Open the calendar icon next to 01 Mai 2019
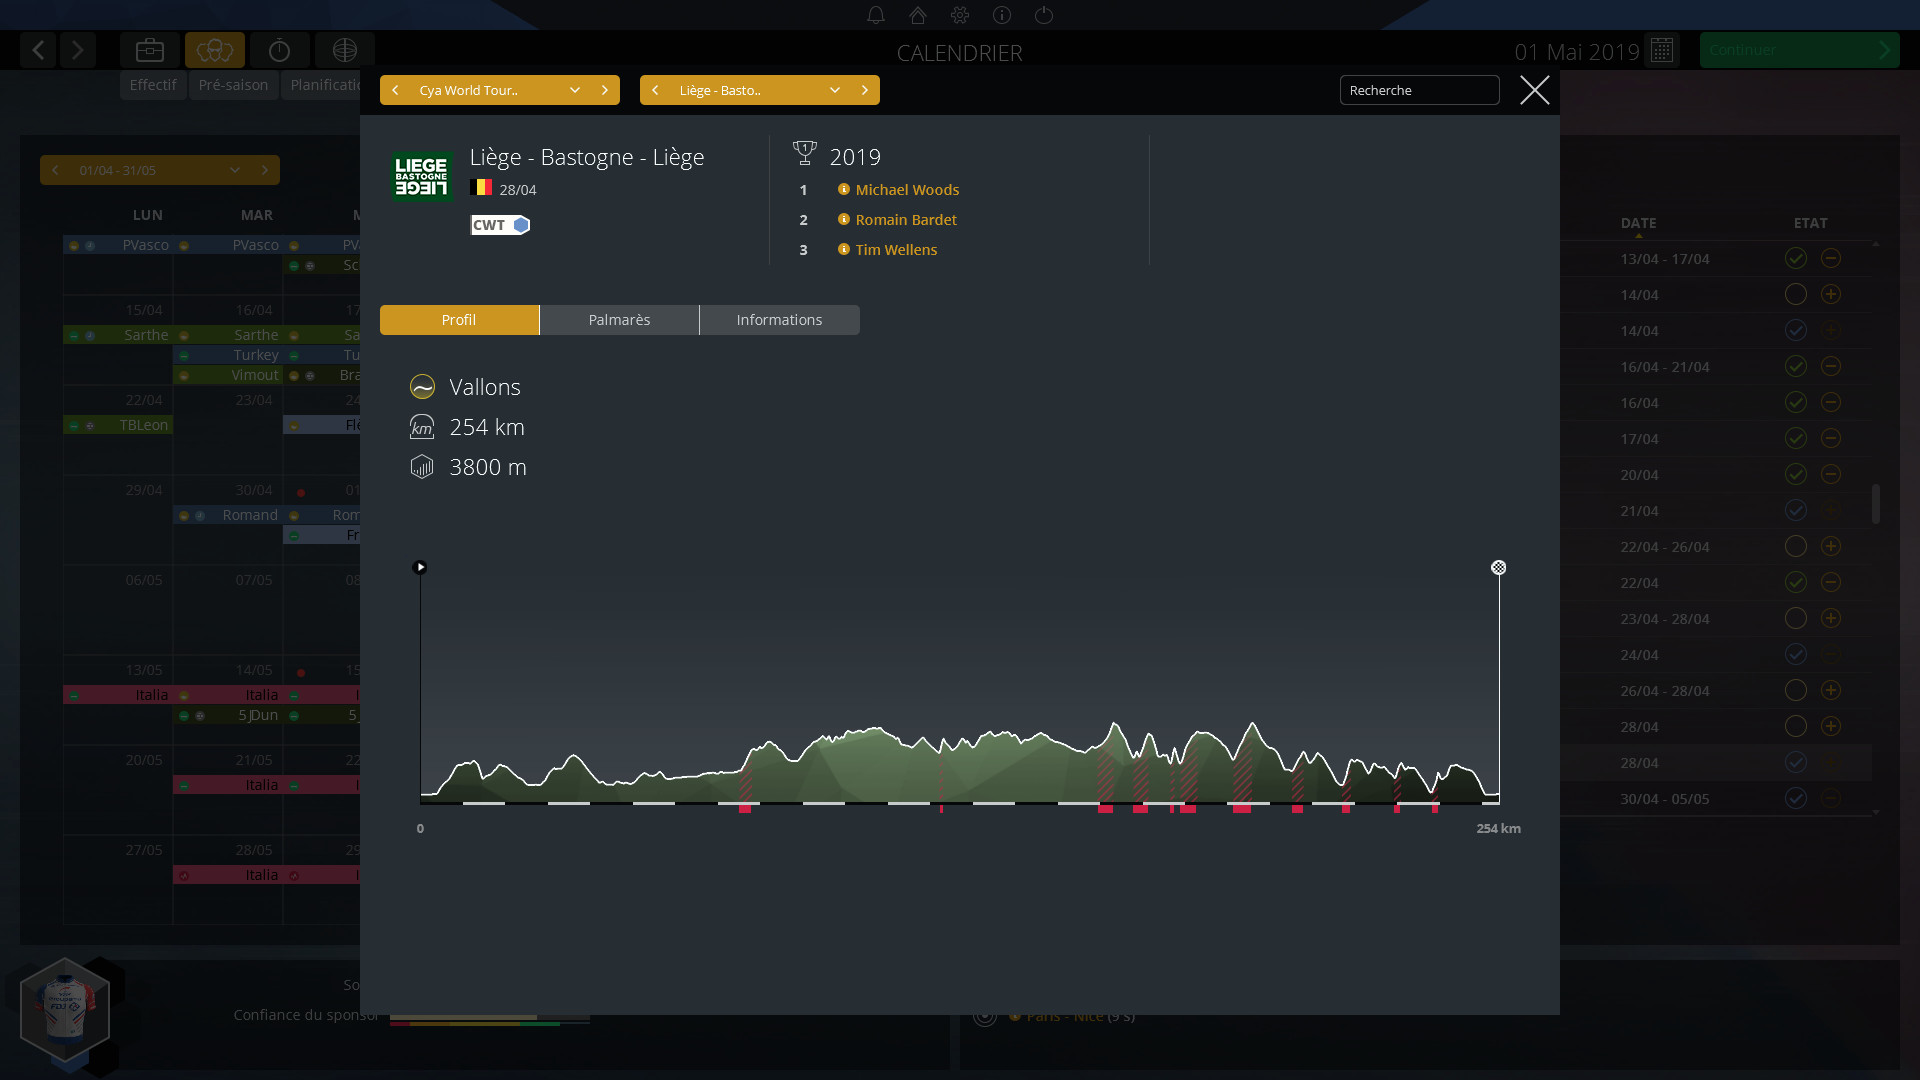 click(1663, 50)
